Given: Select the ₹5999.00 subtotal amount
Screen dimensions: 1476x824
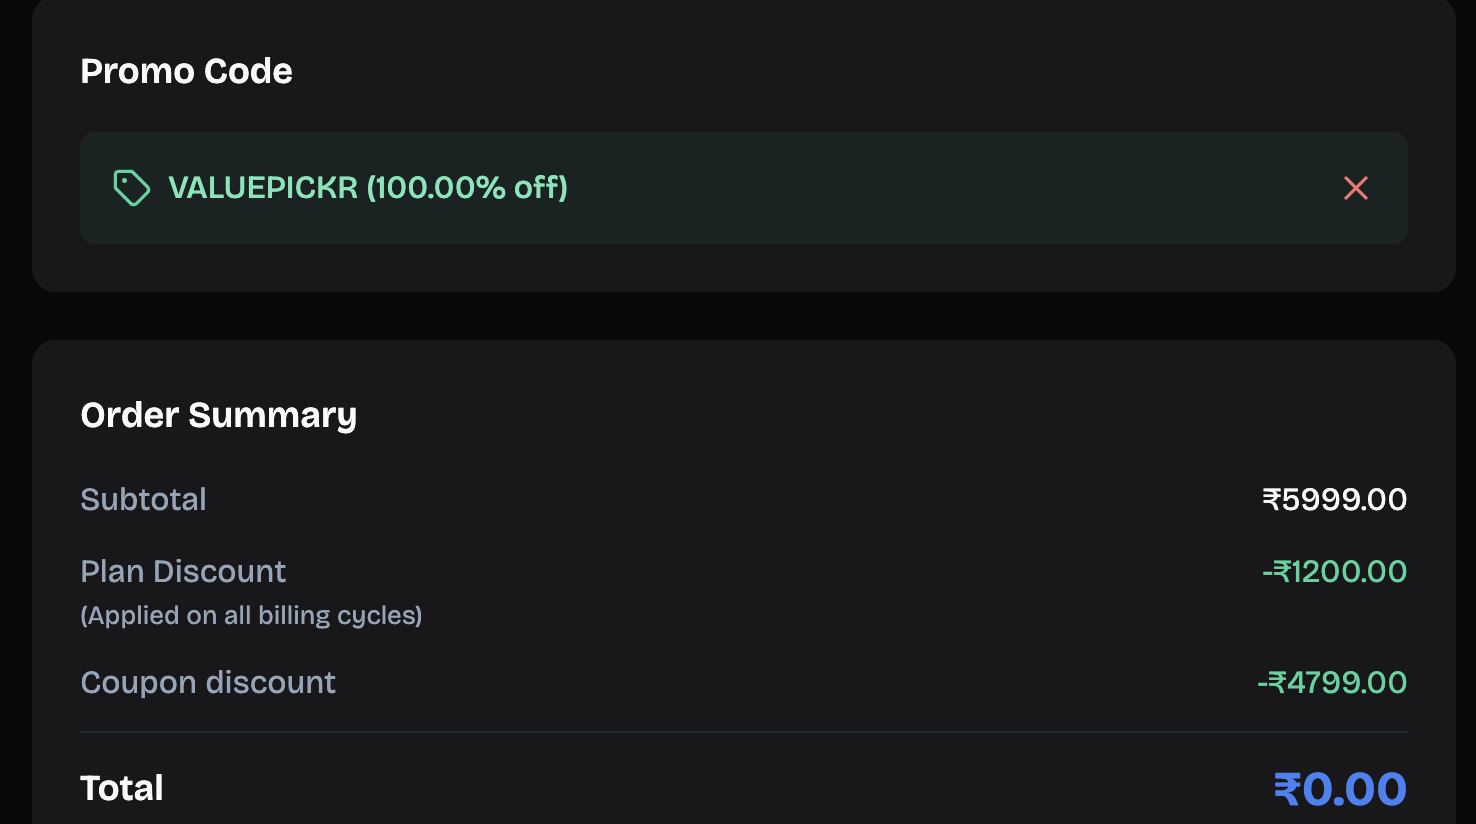Looking at the screenshot, I should (x=1334, y=499).
